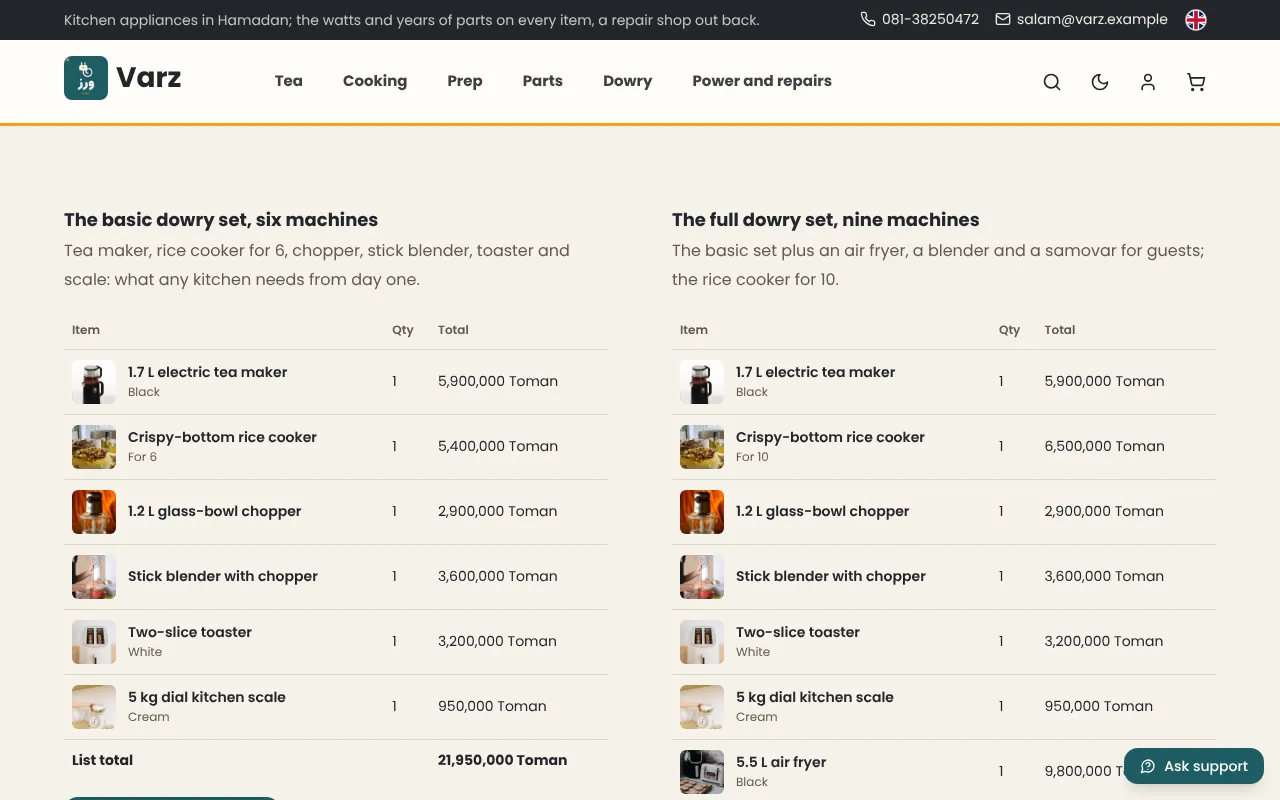Click the Varz logo icon
Viewport: 1280px width, 800px height.
click(x=86, y=78)
